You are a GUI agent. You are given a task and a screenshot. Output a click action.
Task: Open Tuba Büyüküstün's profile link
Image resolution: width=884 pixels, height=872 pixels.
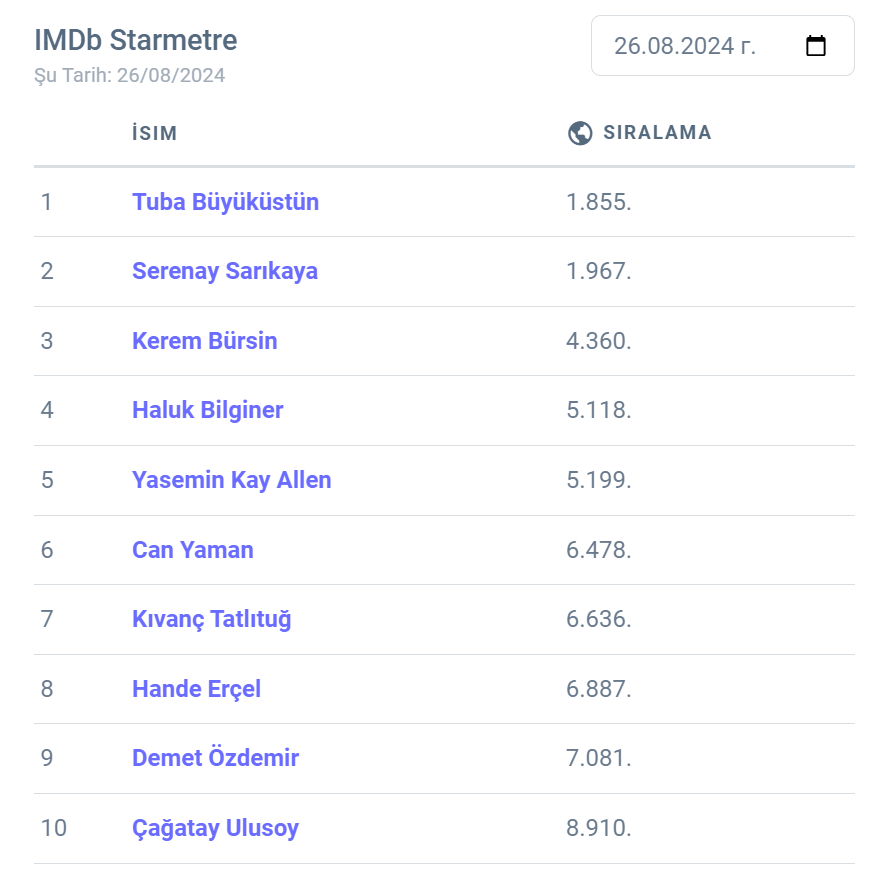[x=225, y=202]
